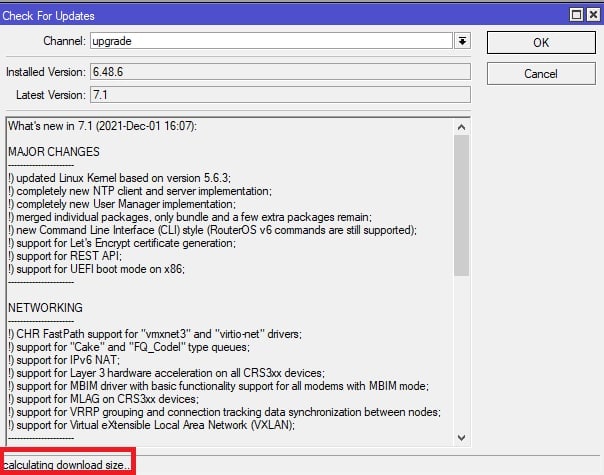Click the 'support for REST API' line
Viewport: 604px width, 475px height.
(65, 256)
